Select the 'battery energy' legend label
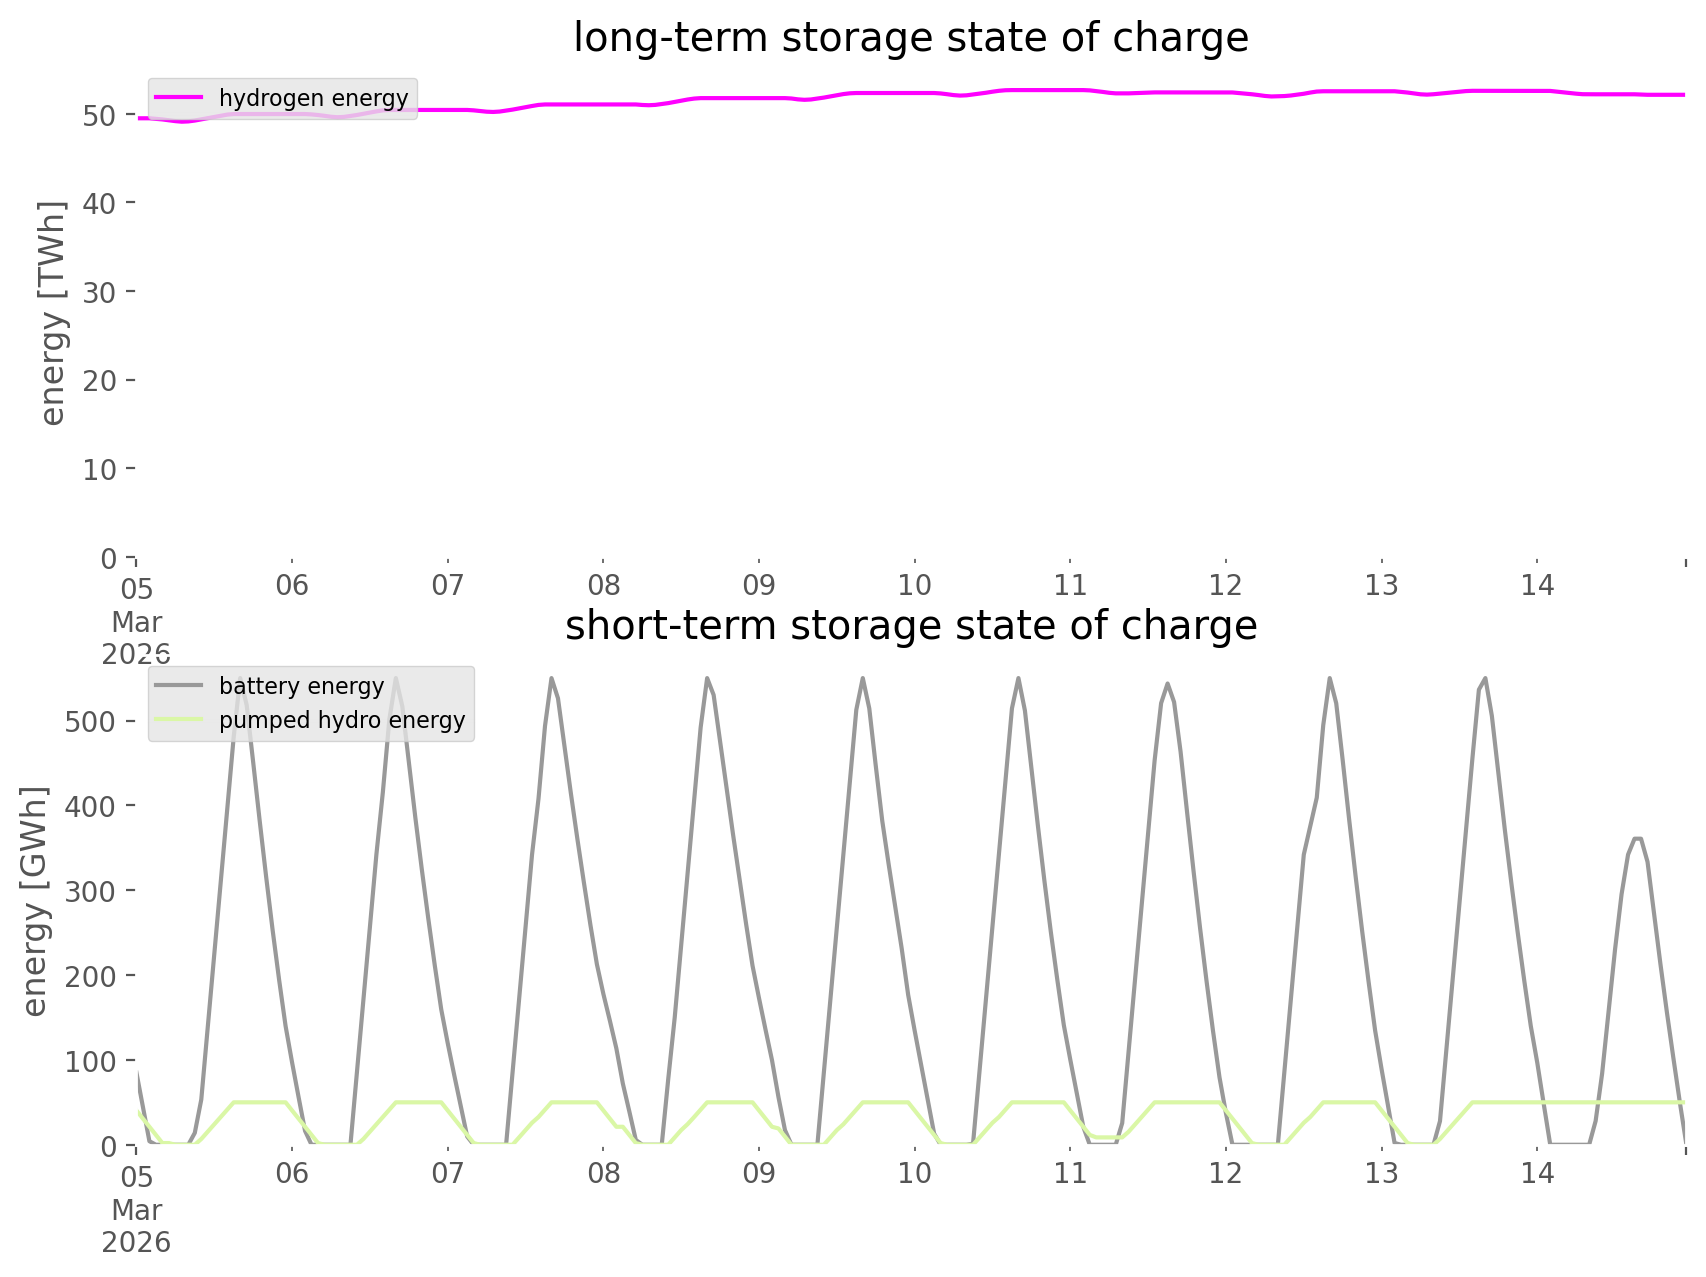 [x=301, y=686]
